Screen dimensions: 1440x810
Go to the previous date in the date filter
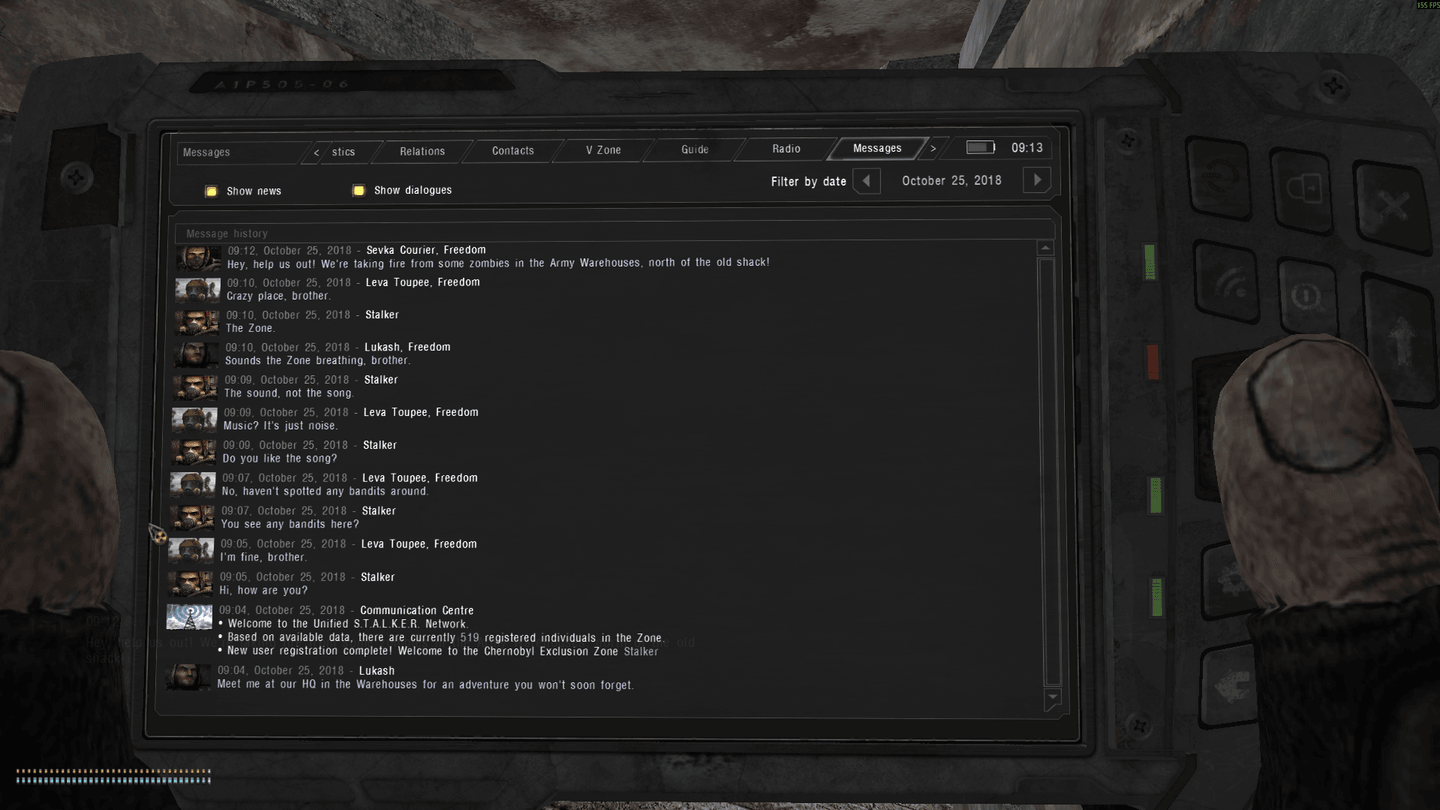click(867, 181)
